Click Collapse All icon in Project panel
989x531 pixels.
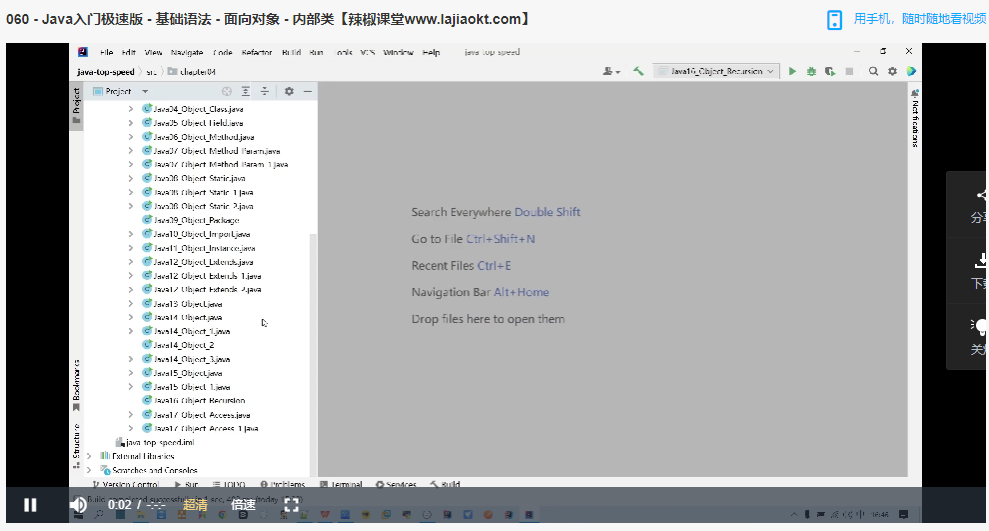coord(265,91)
